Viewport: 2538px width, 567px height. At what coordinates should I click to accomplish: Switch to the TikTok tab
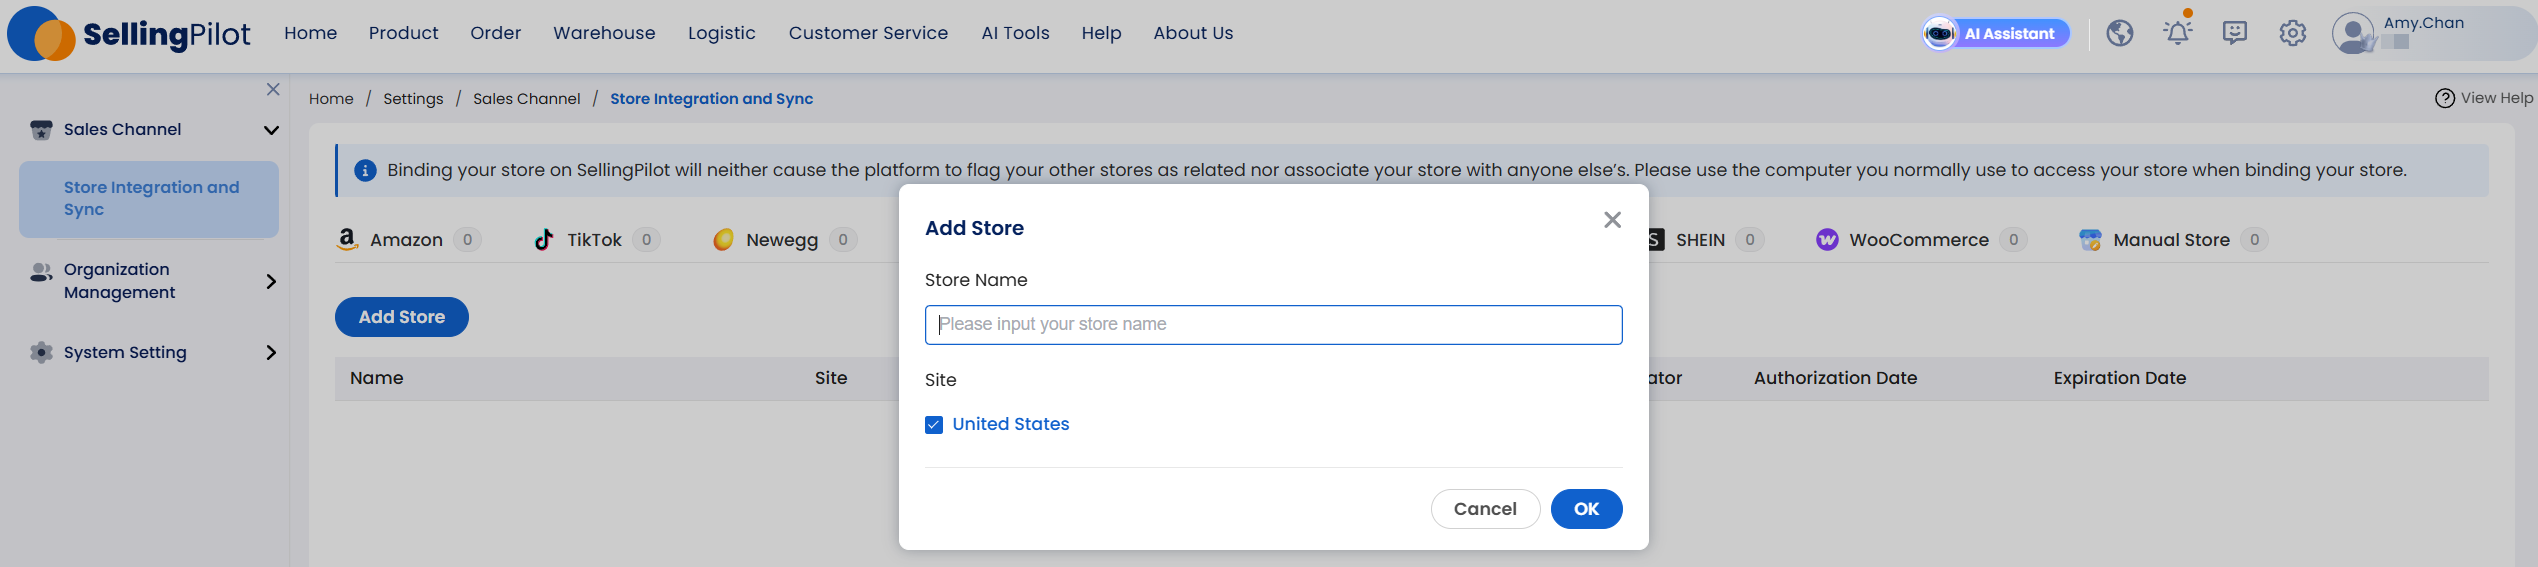tap(596, 240)
